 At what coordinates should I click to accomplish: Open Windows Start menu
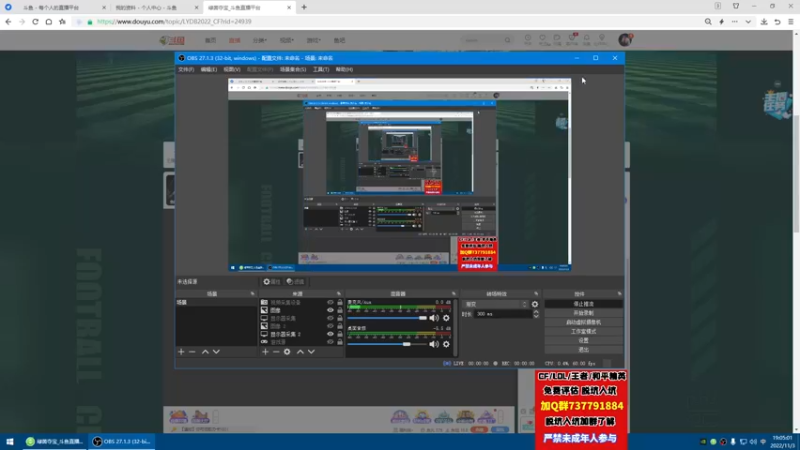click(x=10, y=441)
